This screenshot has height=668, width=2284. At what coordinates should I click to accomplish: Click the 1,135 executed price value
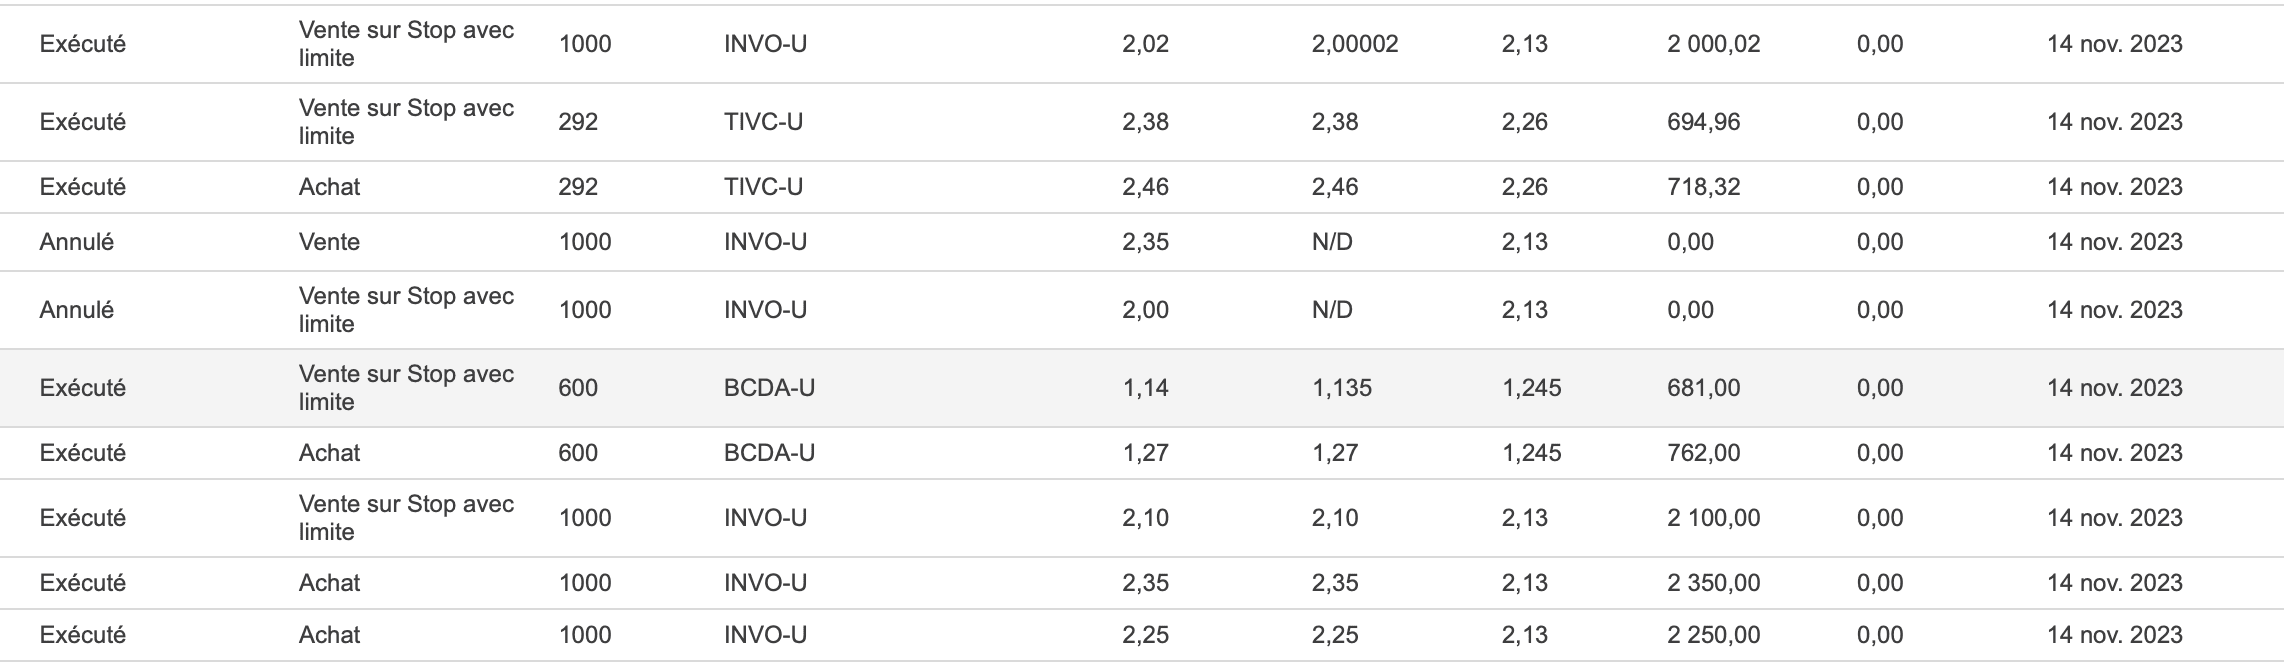coord(1341,388)
